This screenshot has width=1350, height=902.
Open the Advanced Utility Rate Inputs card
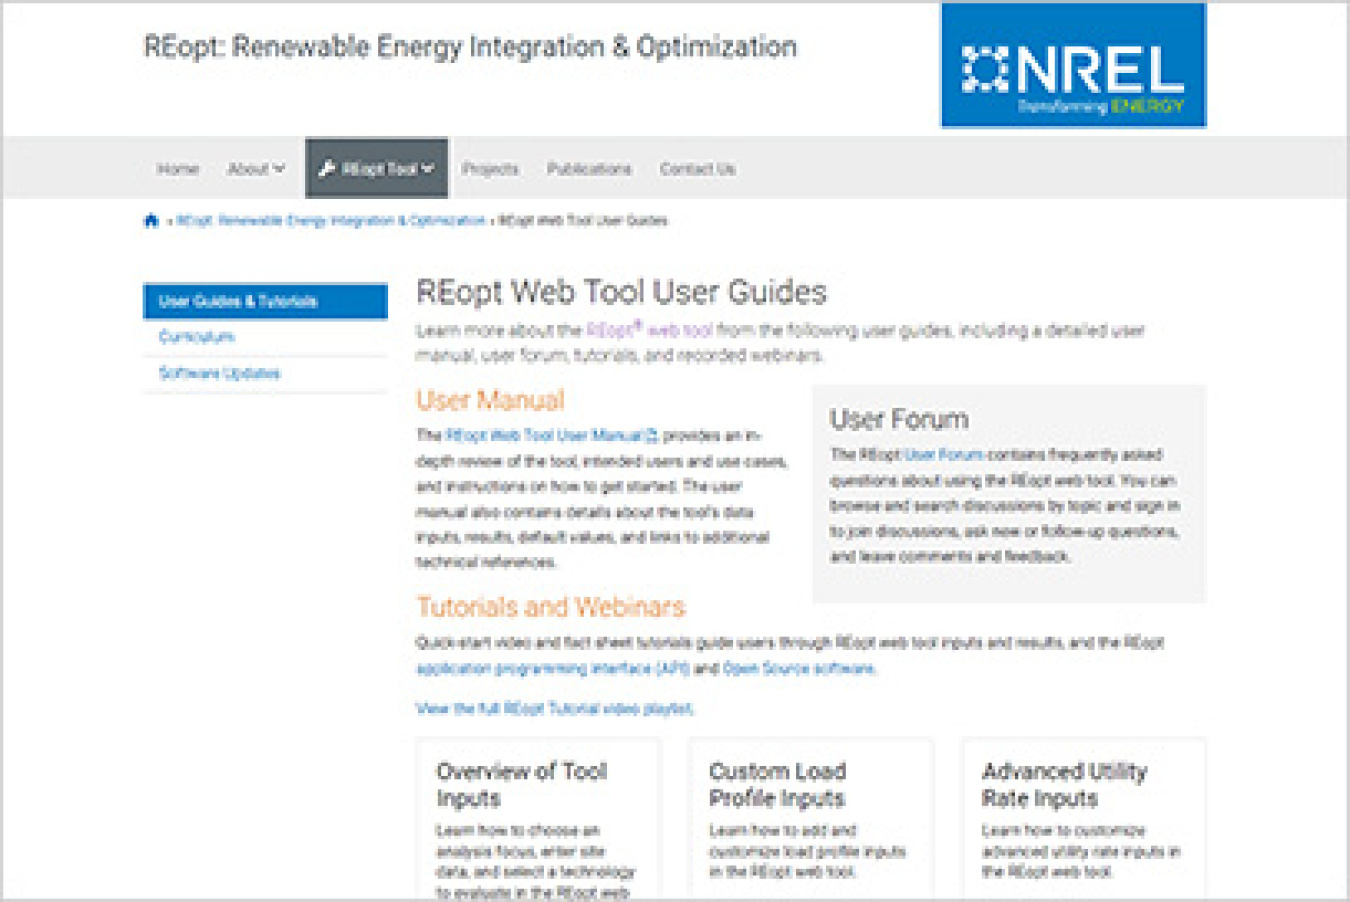[1084, 820]
